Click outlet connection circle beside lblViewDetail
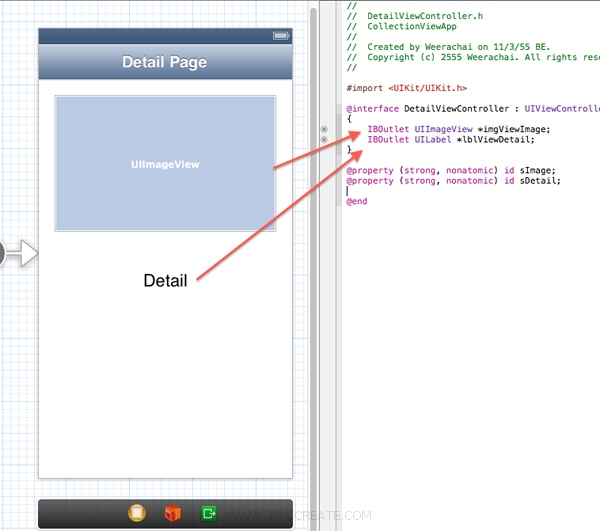 coord(324,140)
